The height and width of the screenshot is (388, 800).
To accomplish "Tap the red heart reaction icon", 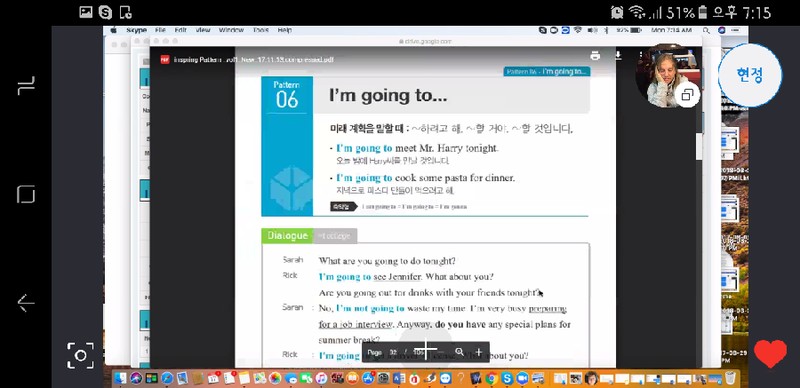I will pos(770,353).
